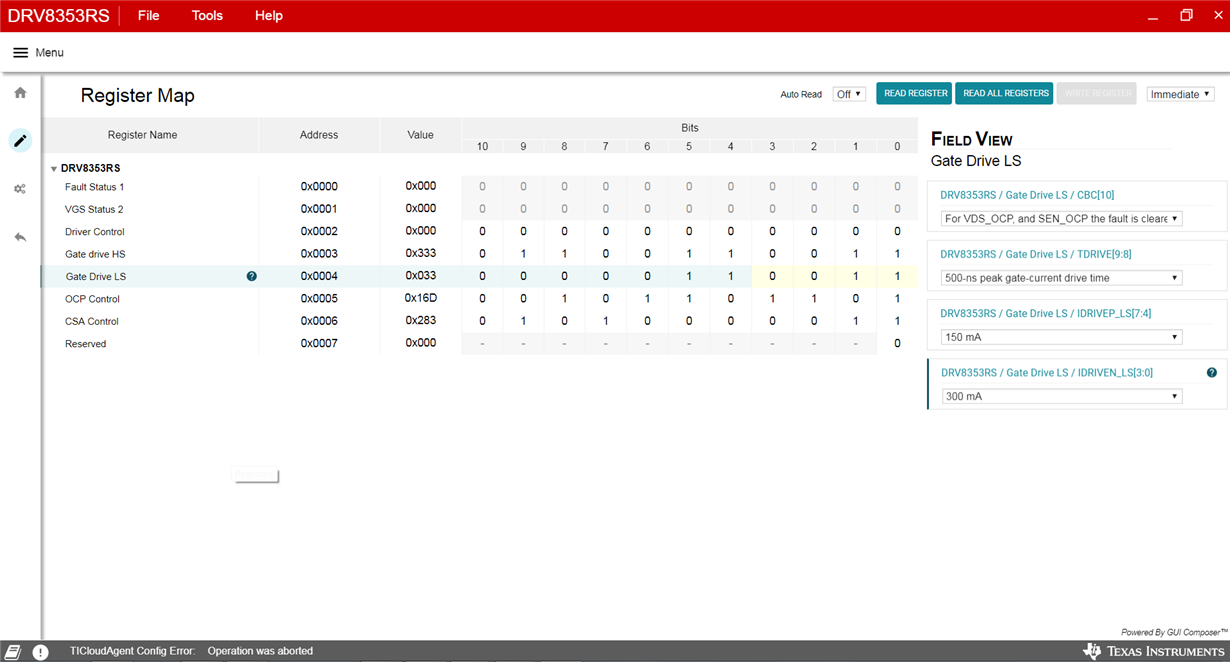The width and height of the screenshot is (1230, 662).
Task: Click the Register Name column header
Action: pos(142,135)
